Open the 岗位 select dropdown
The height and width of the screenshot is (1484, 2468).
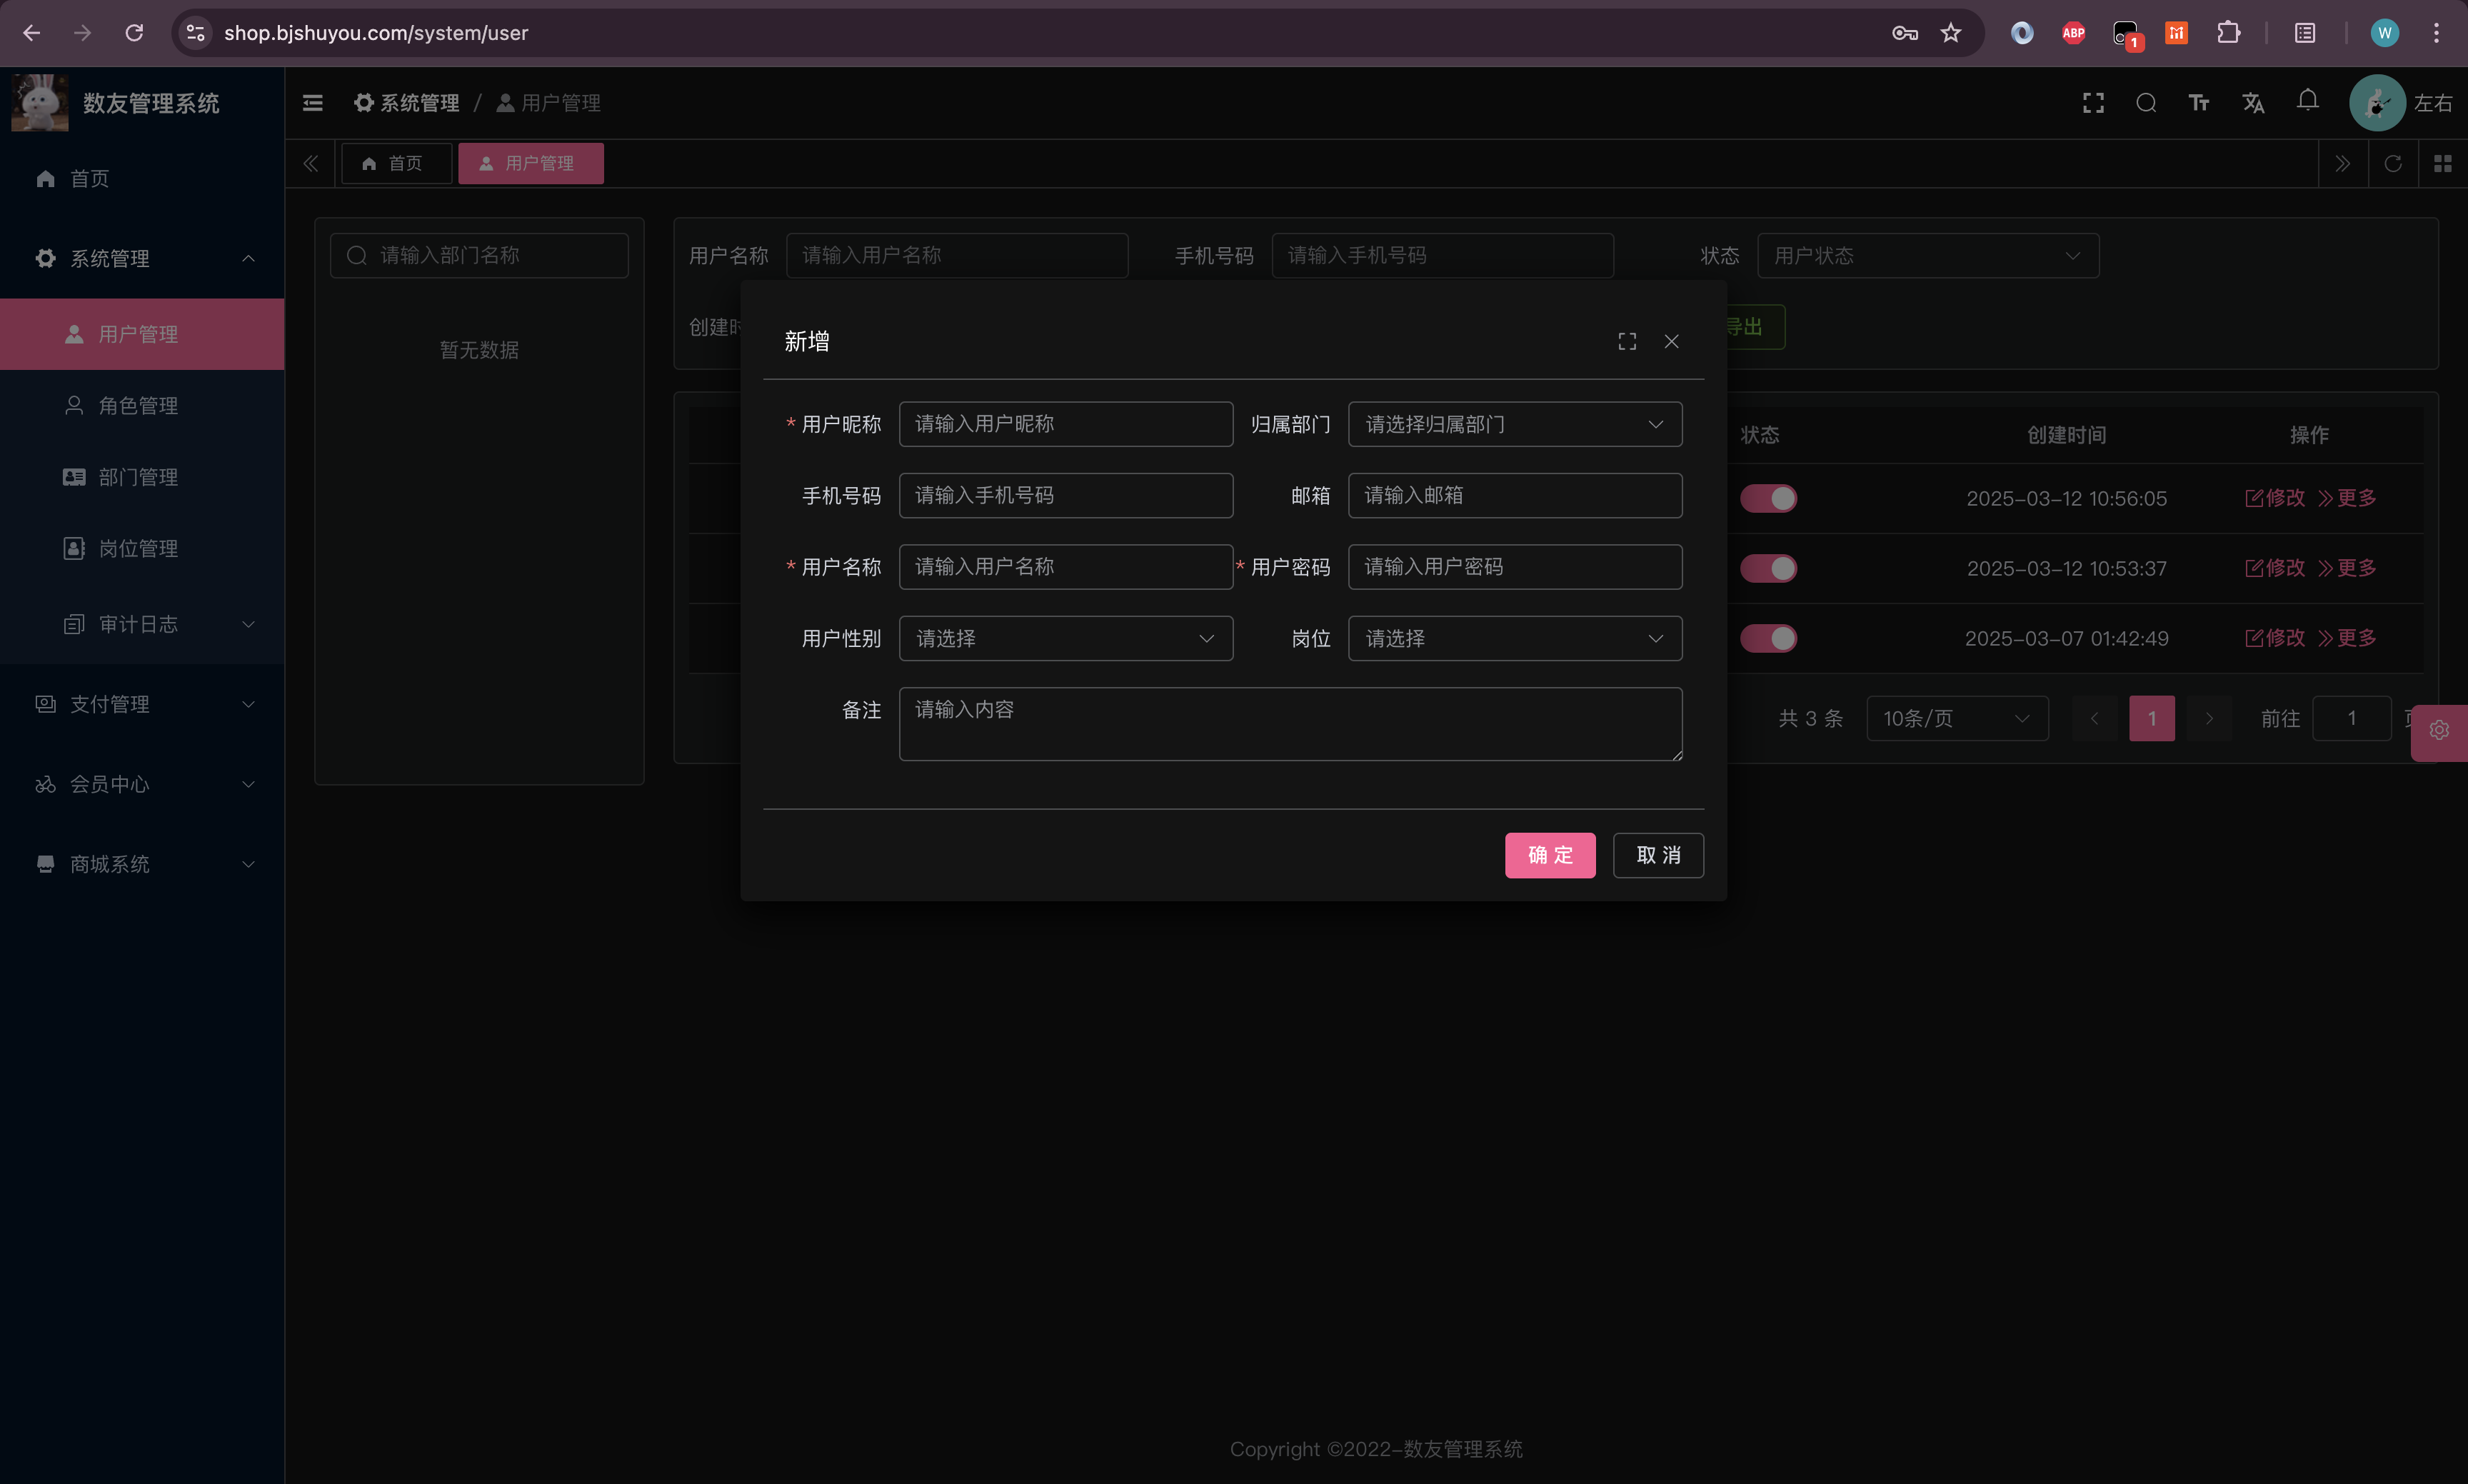point(1514,638)
